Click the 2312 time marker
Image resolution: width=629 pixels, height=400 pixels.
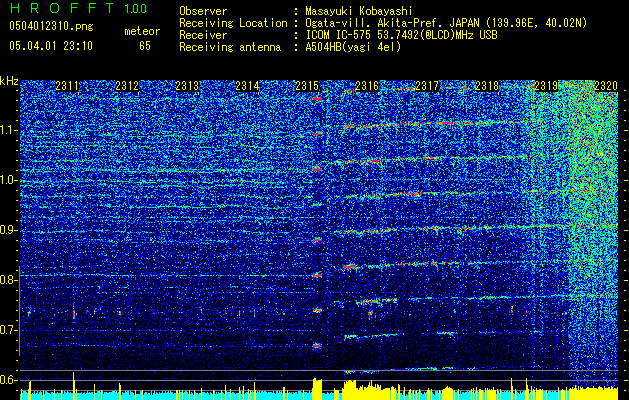127,86
